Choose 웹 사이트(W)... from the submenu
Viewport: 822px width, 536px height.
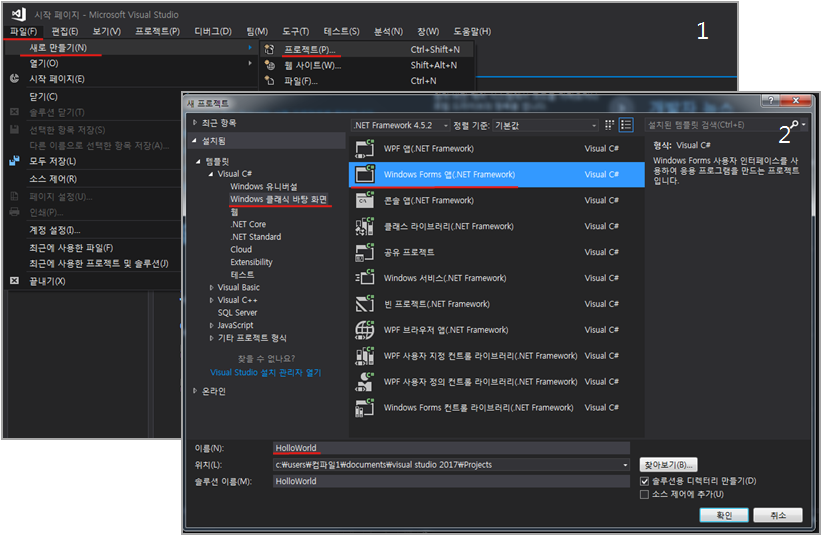312,65
